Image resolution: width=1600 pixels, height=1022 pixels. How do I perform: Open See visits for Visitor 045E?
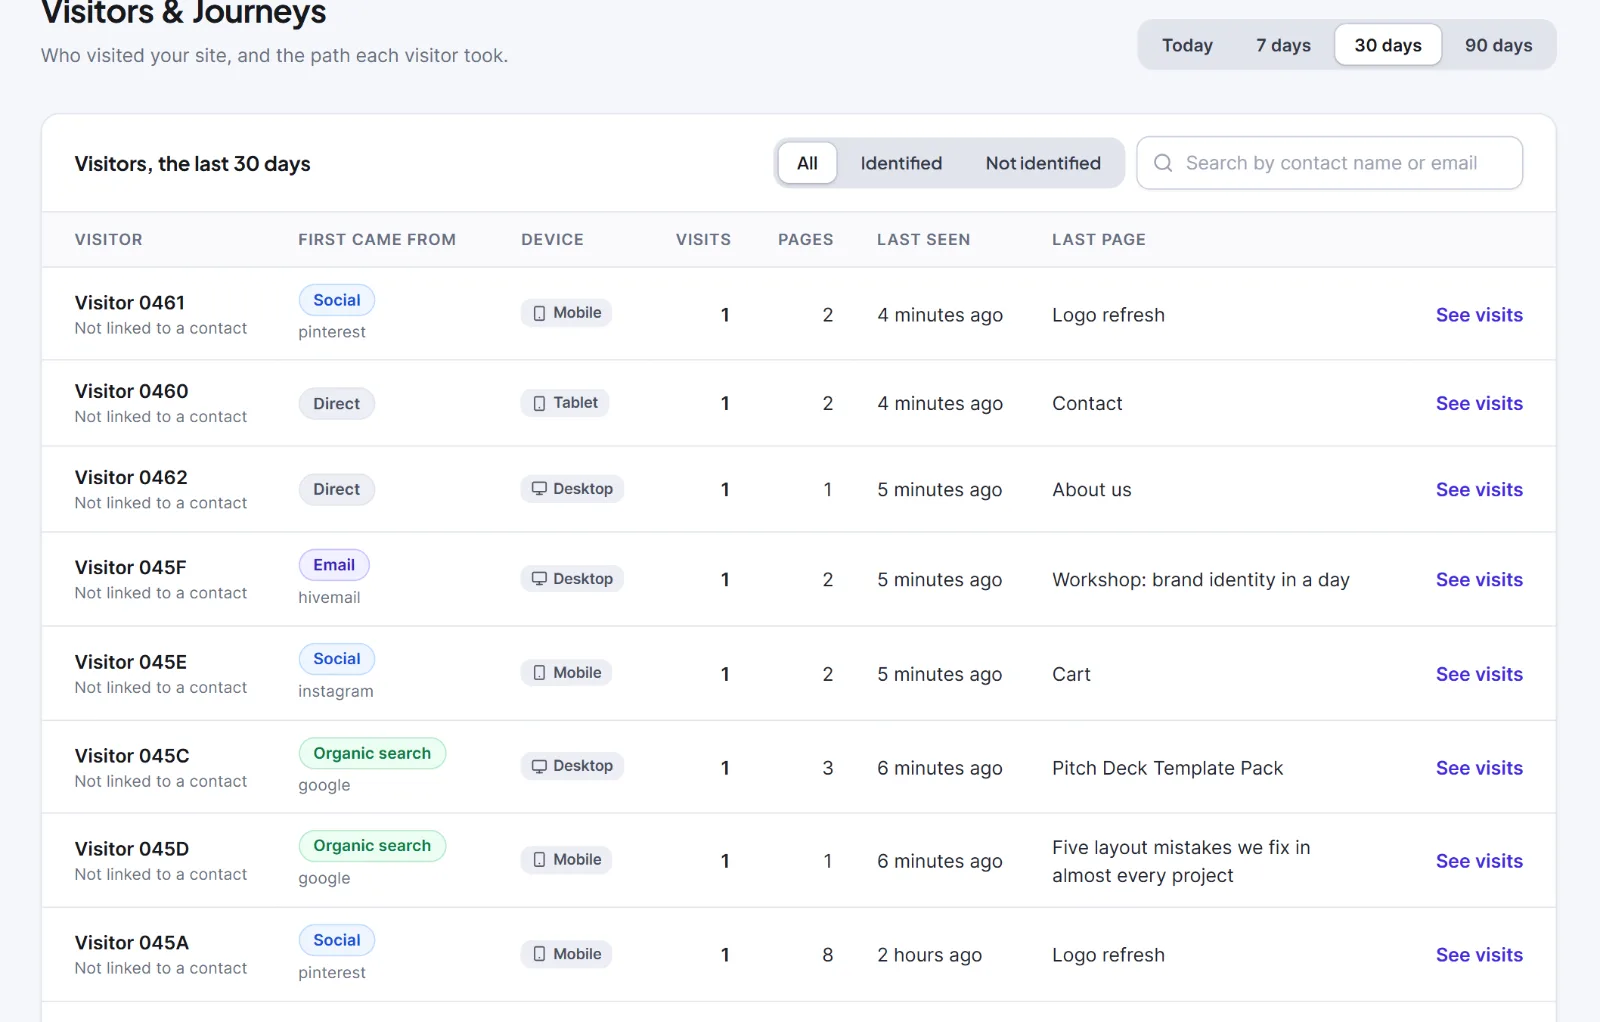[x=1479, y=674]
